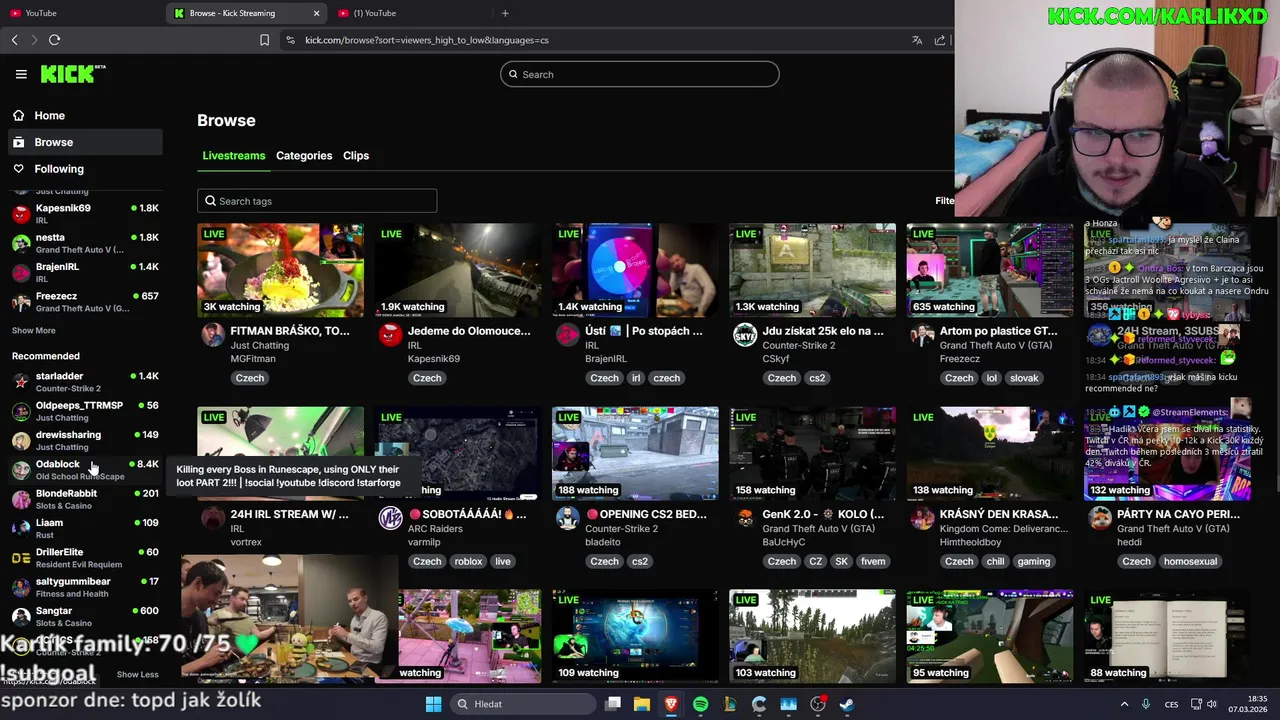The image size is (1280, 720).
Task: Click the Counter-Strike 2 category under CSkyf
Action: (799, 345)
